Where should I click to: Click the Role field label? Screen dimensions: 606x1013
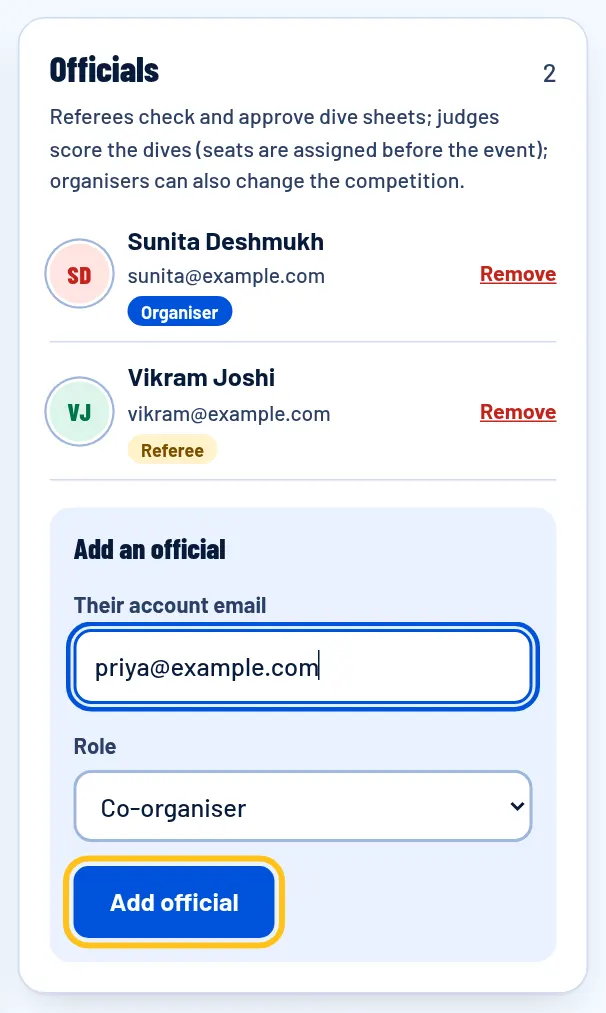pos(95,746)
